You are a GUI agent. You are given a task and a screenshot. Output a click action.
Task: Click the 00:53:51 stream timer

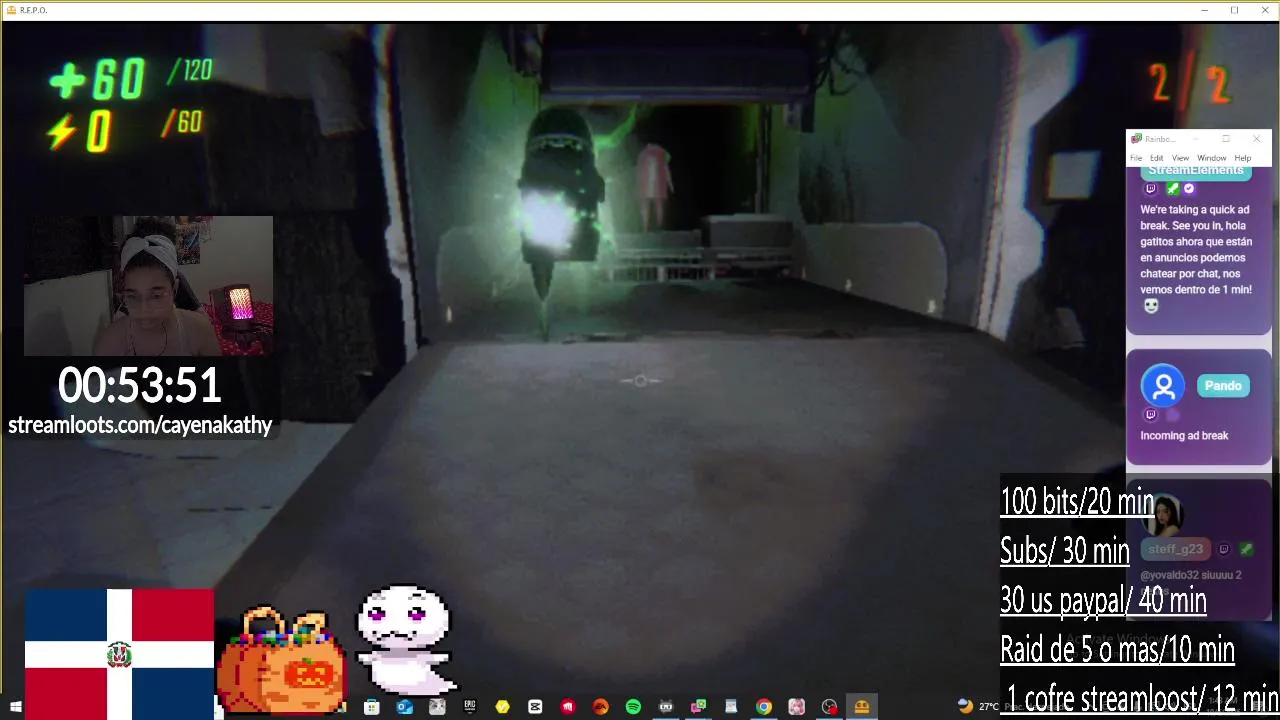click(x=139, y=386)
